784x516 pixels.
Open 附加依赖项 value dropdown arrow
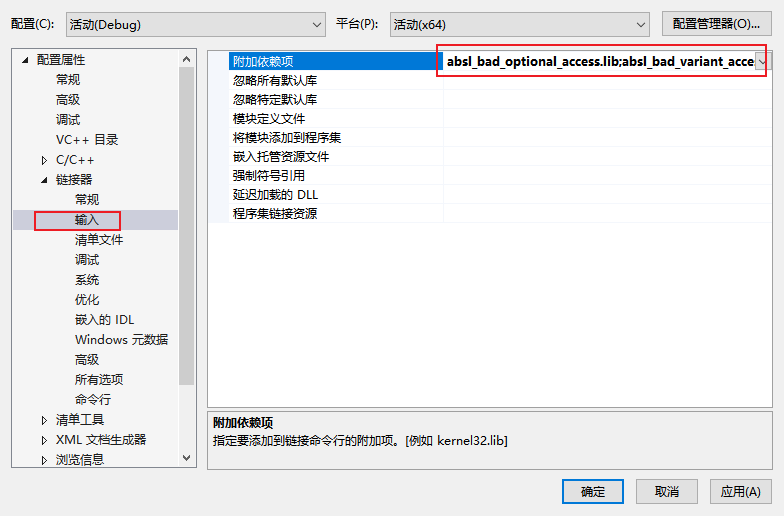pyautogui.click(x=762, y=62)
